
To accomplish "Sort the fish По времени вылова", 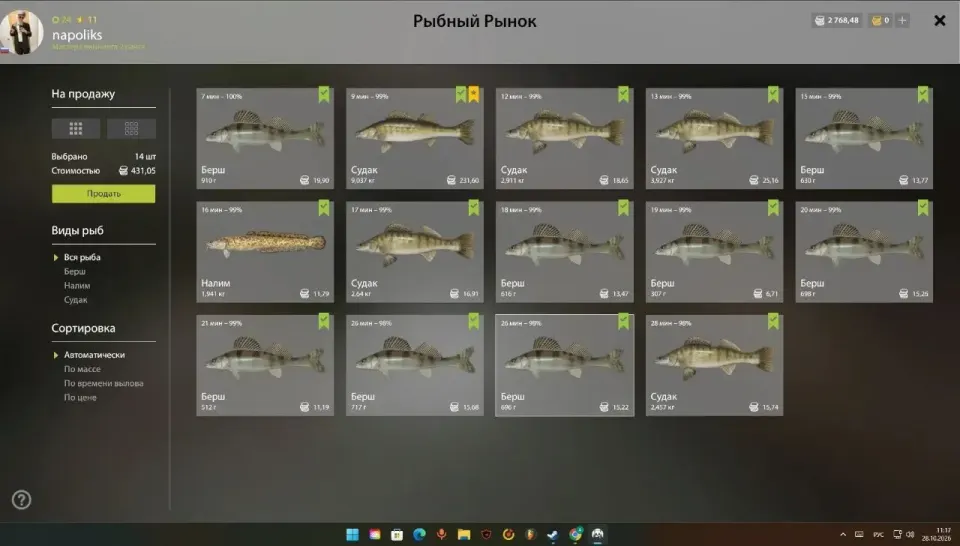I will tap(103, 383).
